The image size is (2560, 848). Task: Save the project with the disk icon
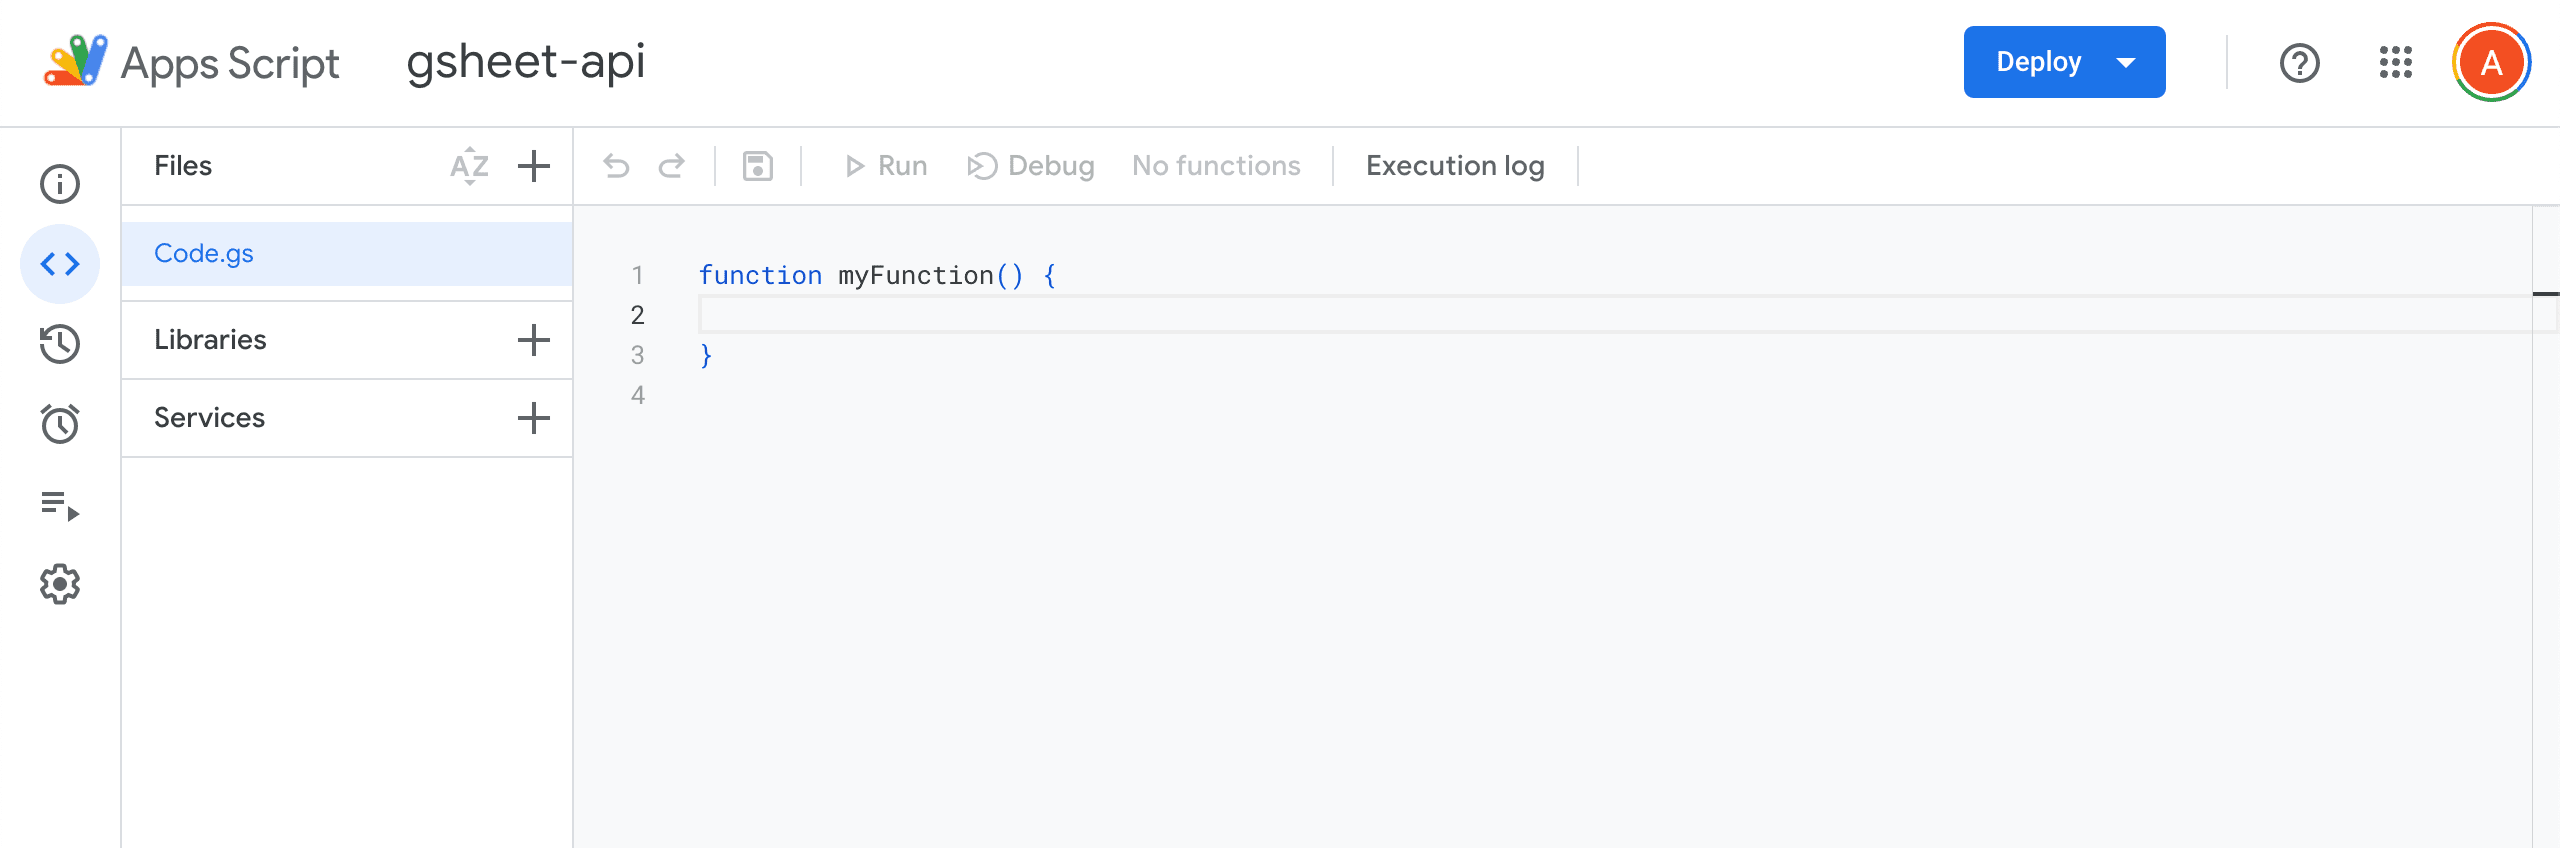[758, 166]
